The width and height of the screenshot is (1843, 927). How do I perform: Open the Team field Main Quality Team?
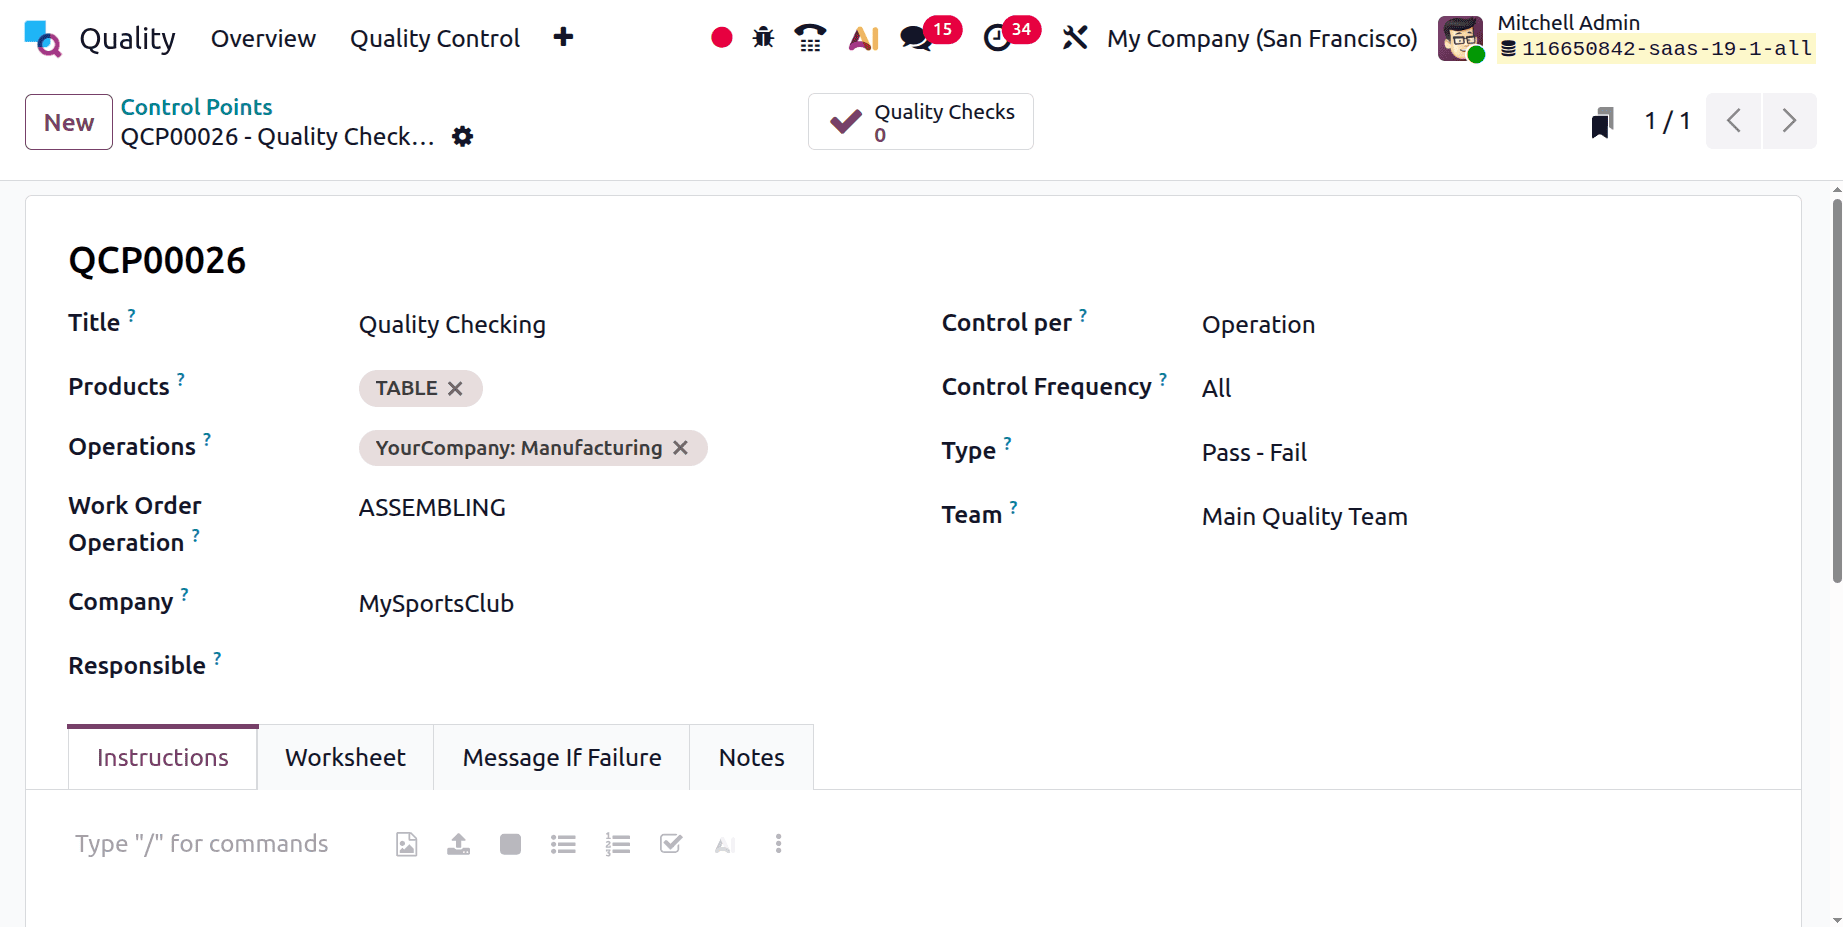1480,516
